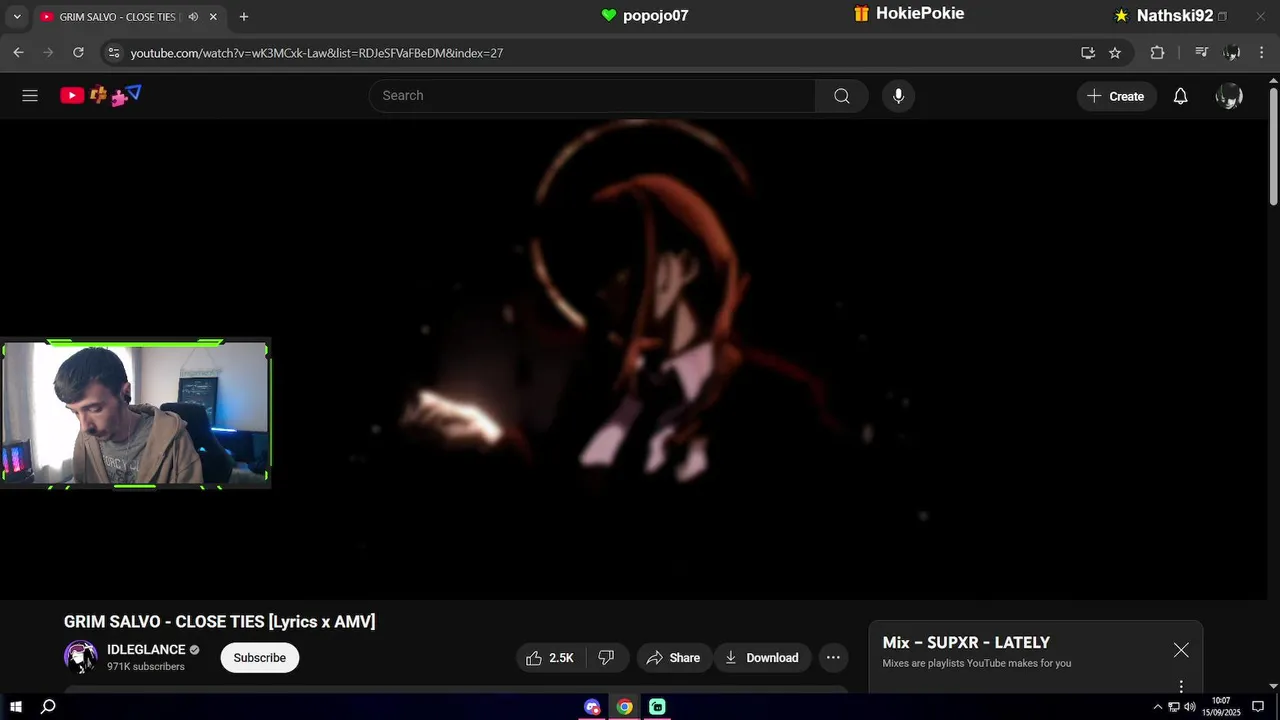Close the GRIM SALVO browser tab
This screenshot has width=1280, height=720.
click(x=213, y=17)
